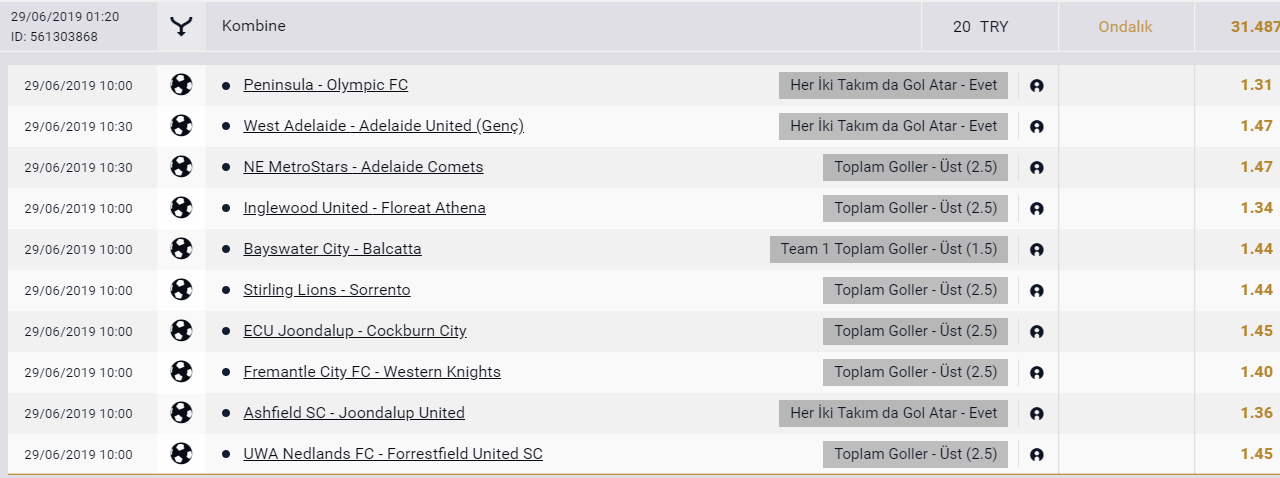Image resolution: width=1280 pixels, height=478 pixels.
Task: Click the Toplam Goller - Üst (2.5) label for Stirling Lions
Action: (x=916, y=290)
